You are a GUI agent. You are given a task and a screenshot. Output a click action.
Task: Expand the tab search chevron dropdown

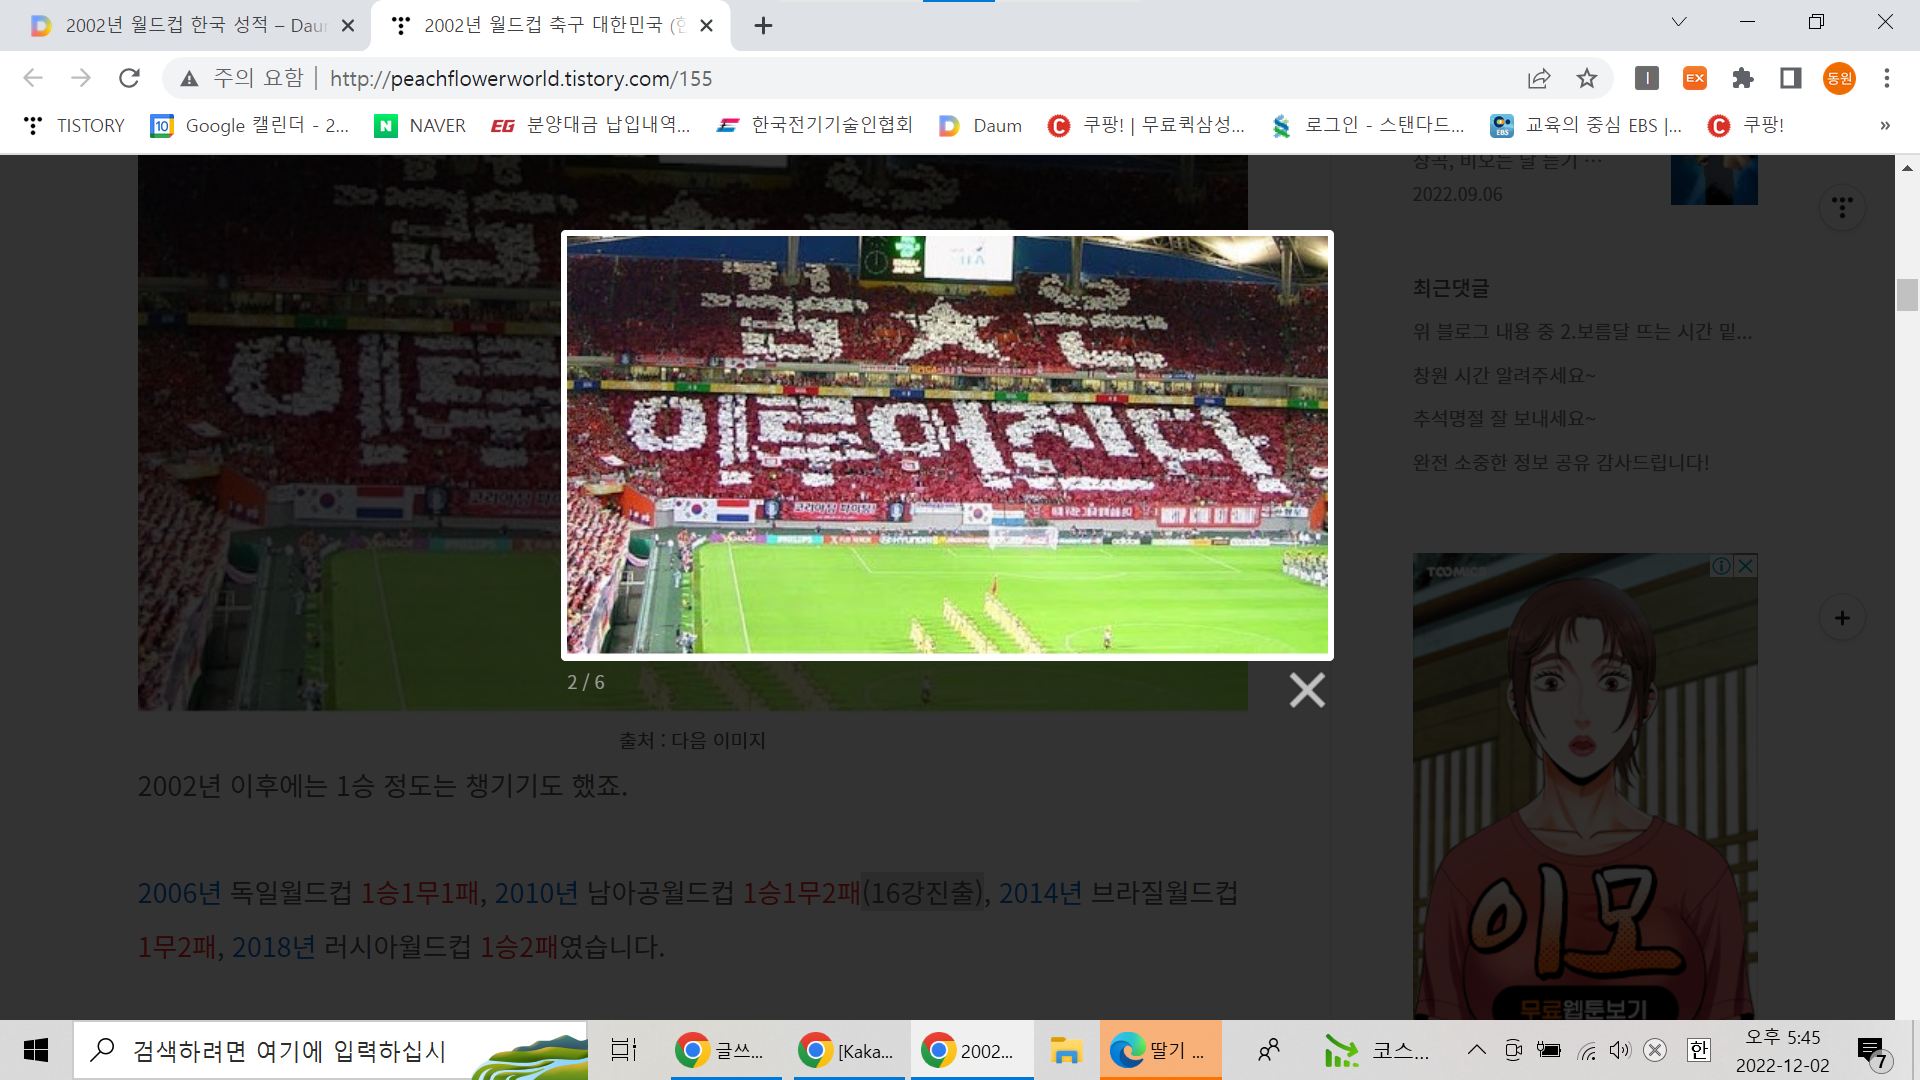[1679, 22]
